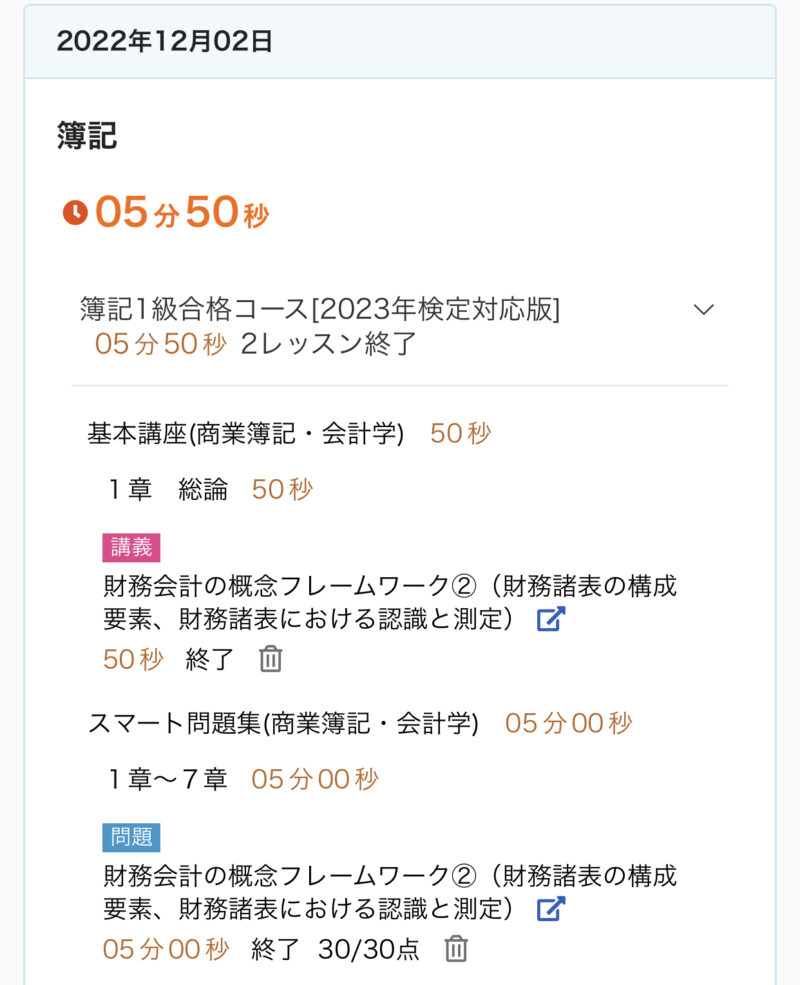Select the スマート問題集(商業簿記・会計学) section
This screenshot has width=800, height=985.
point(284,723)
